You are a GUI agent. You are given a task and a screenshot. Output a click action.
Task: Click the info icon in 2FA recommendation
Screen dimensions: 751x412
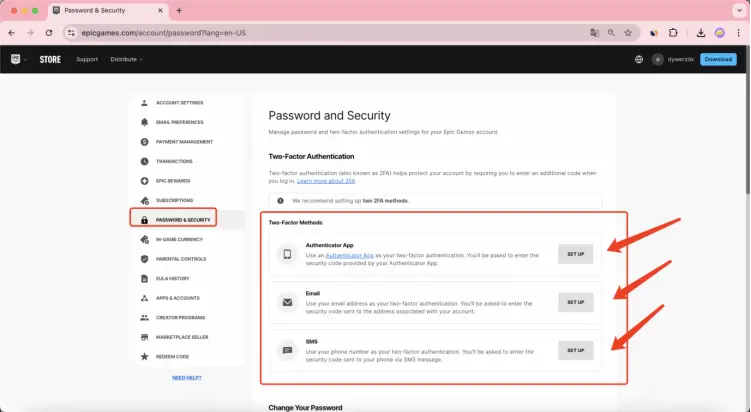[280, 201]
